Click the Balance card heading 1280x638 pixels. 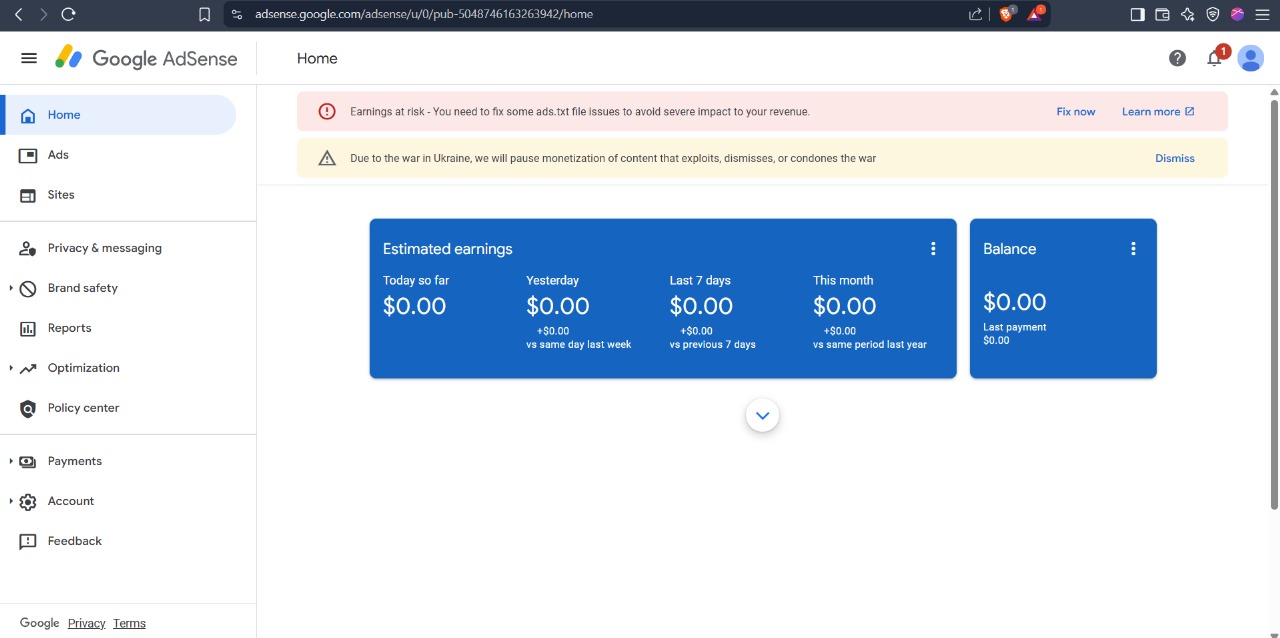tap(1009, 249)
